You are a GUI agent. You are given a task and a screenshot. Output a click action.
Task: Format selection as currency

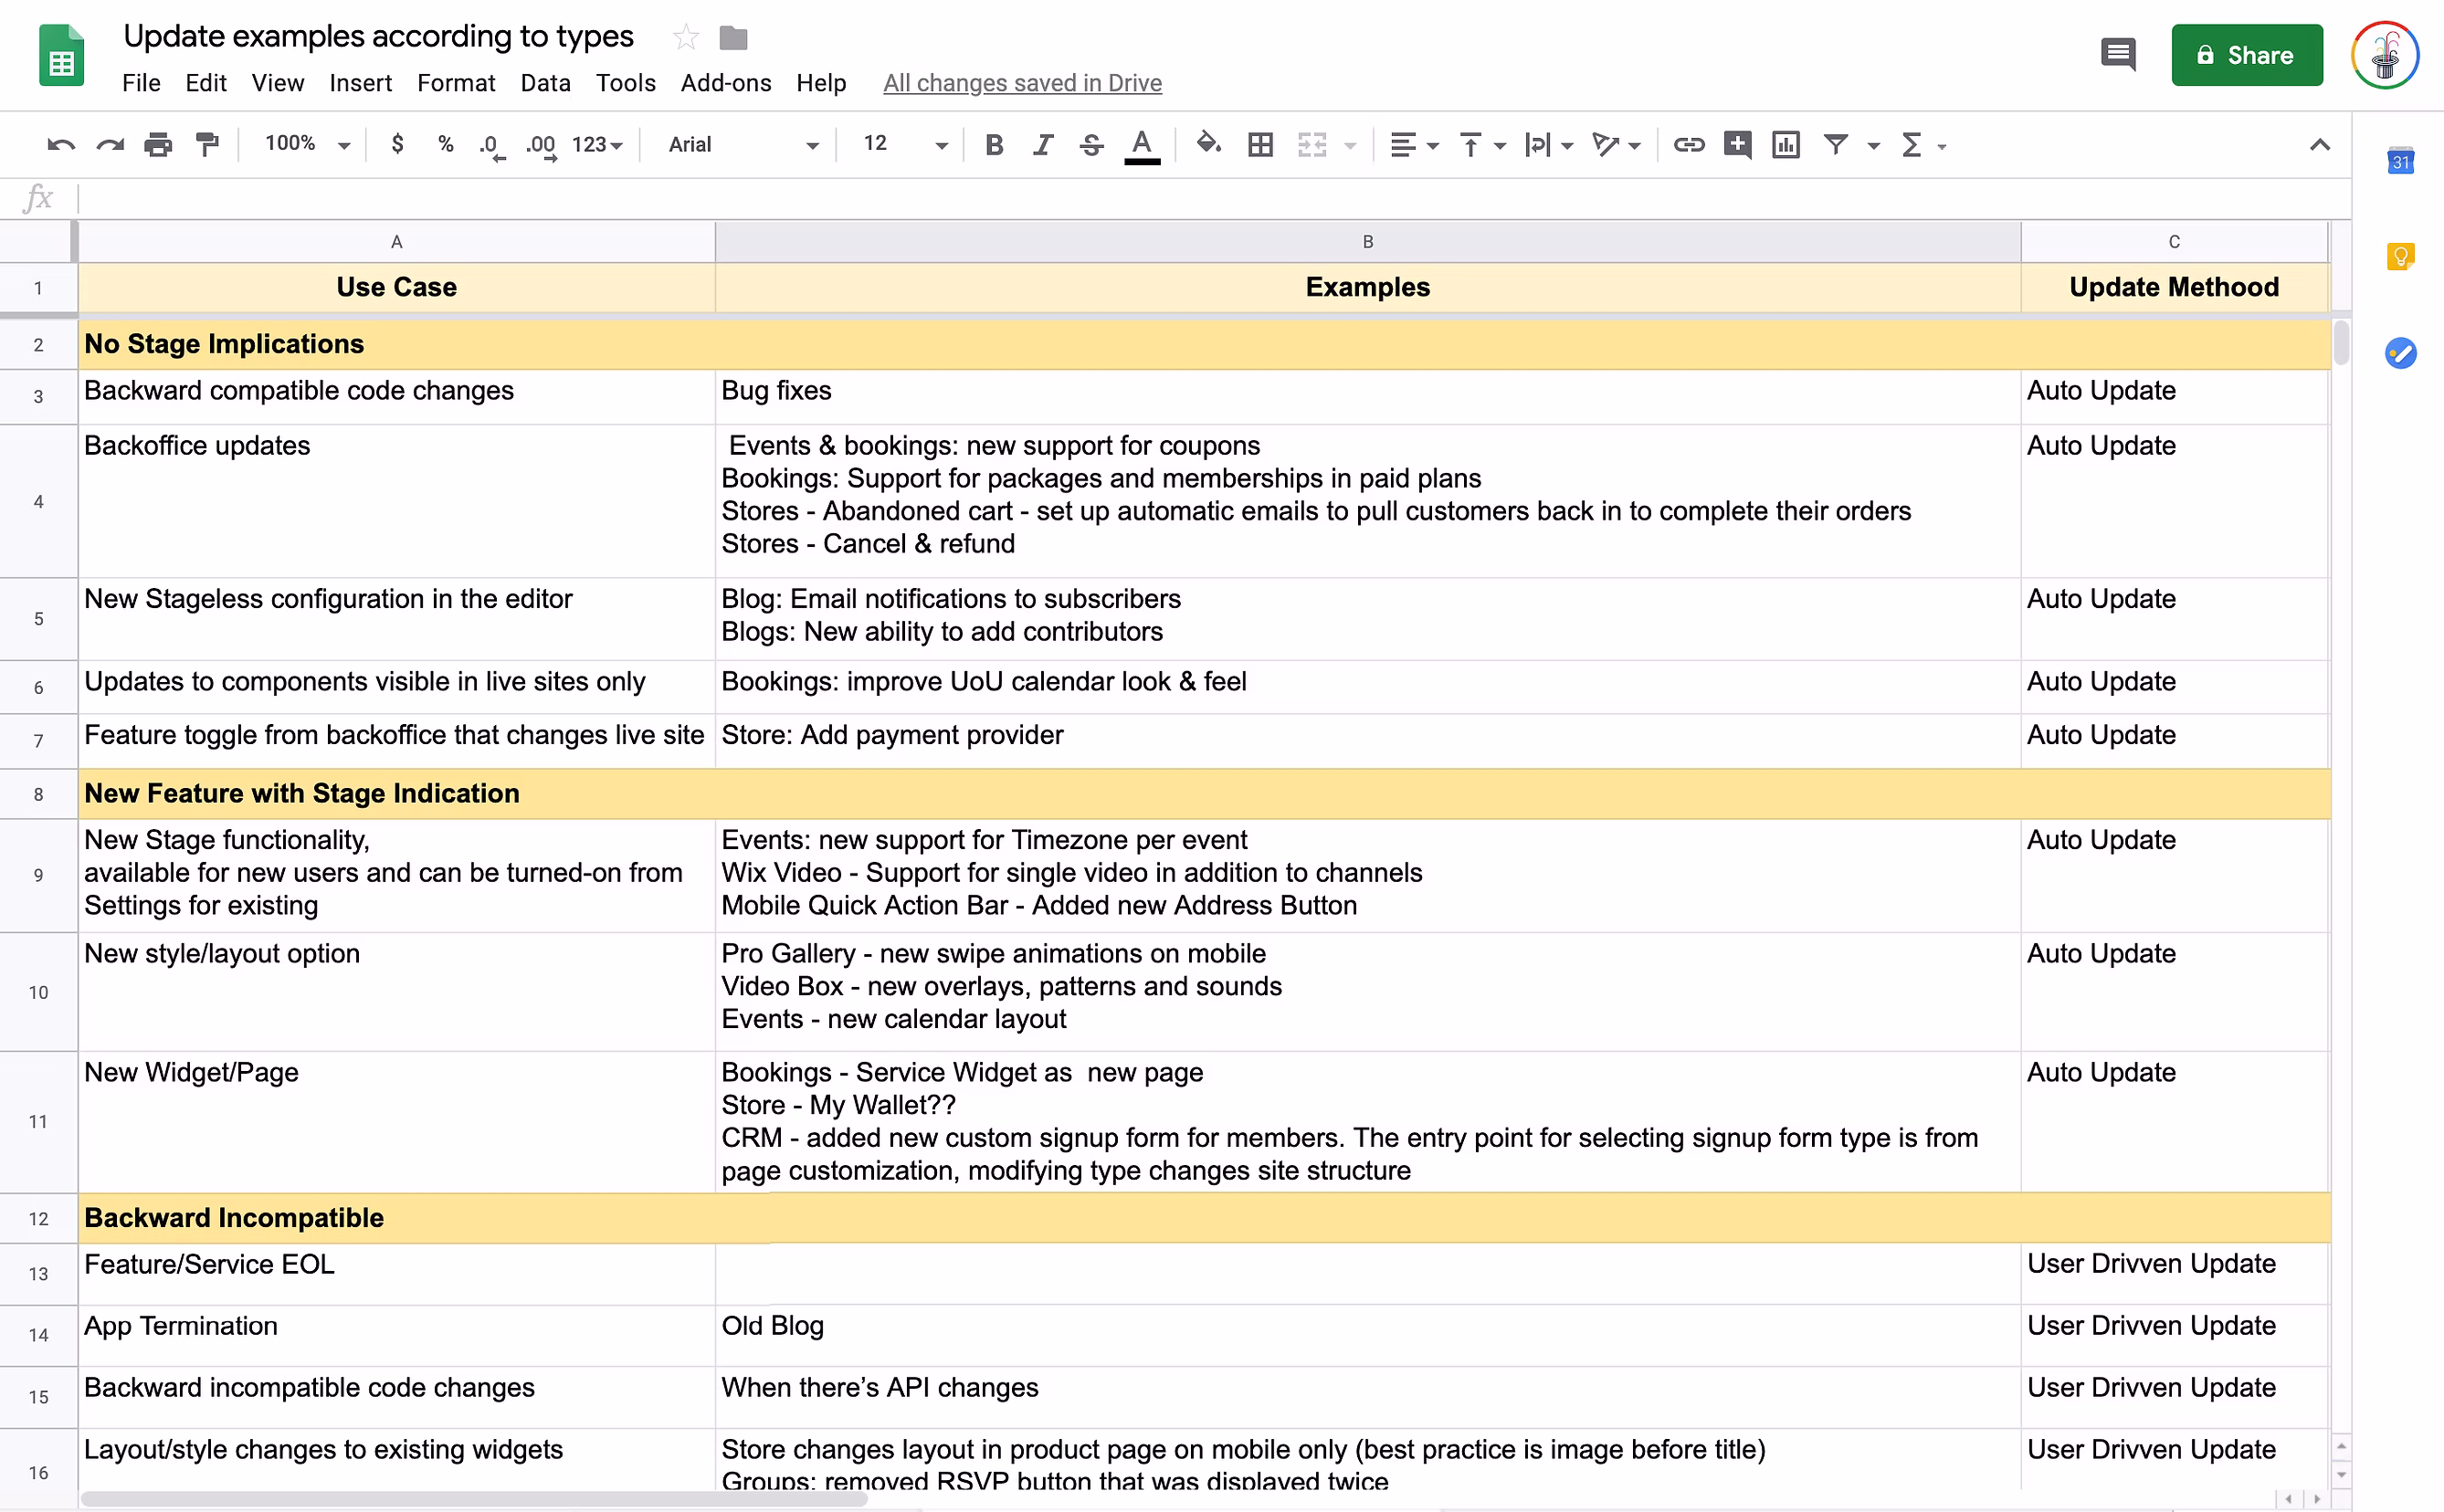click(x=397, y=144)
